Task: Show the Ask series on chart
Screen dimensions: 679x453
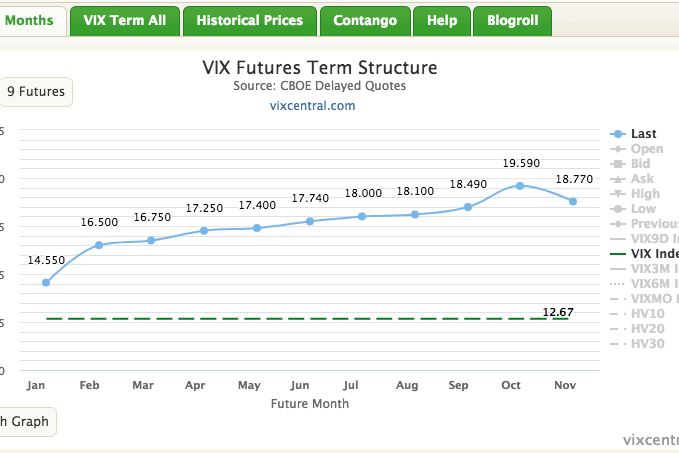Action: (642, 179)
